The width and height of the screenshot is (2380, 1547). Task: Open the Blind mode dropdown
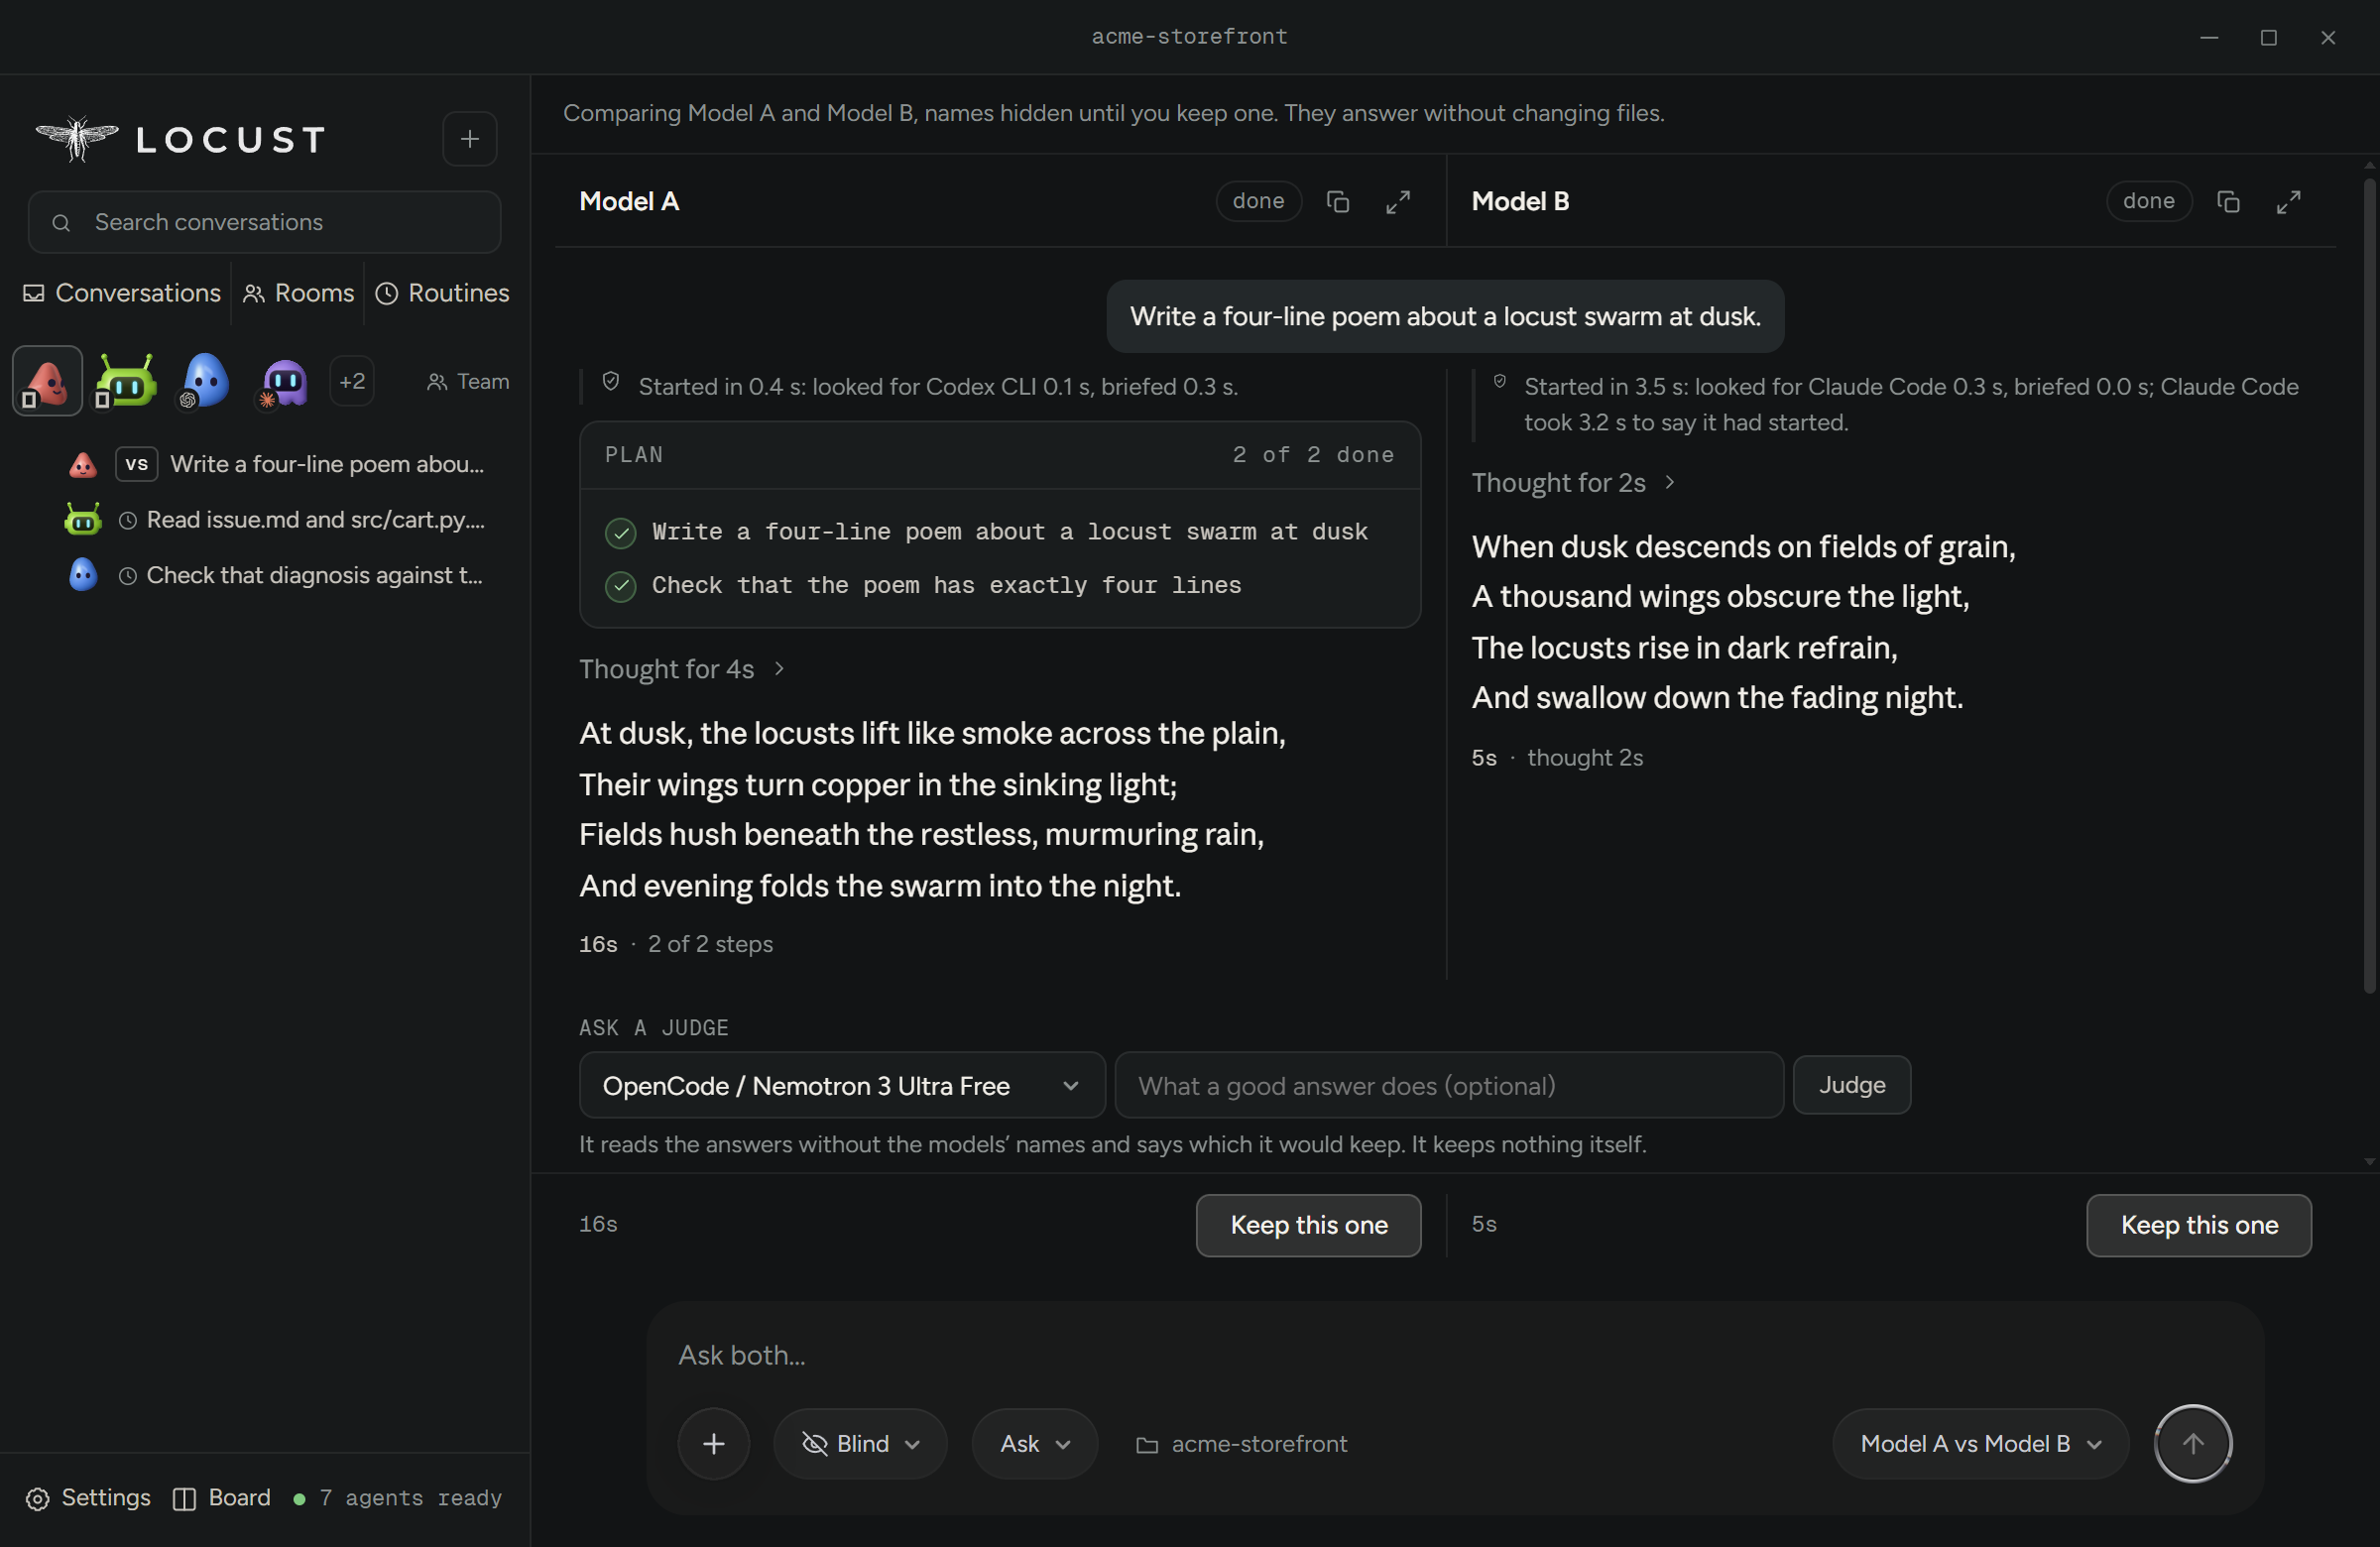click(860, 1444)
